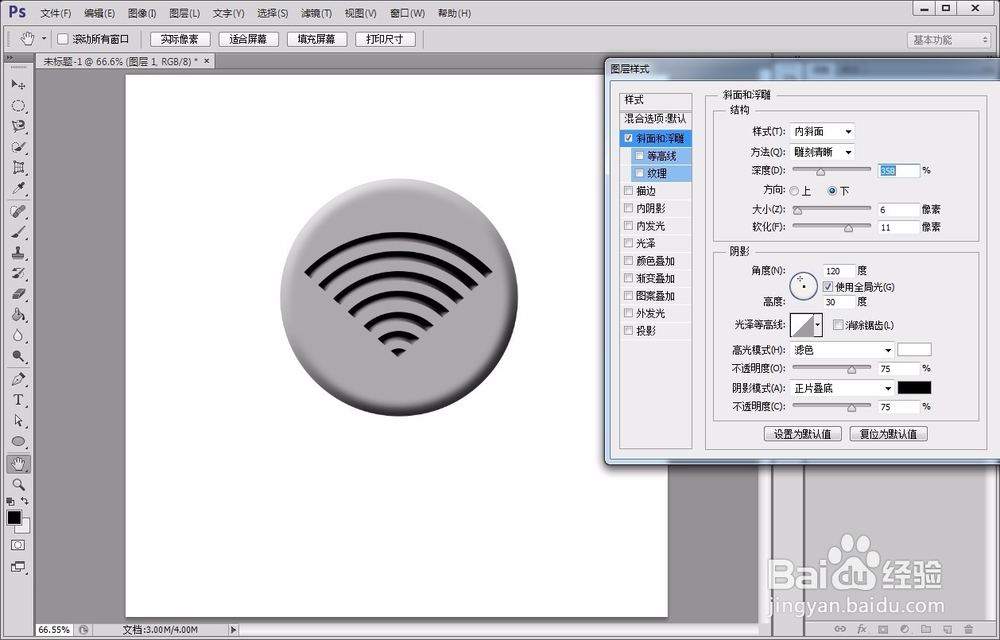This screenshot has width=1000, height=640.
Task: Open the 滤镜(T) menu
Action: [316, 13]
